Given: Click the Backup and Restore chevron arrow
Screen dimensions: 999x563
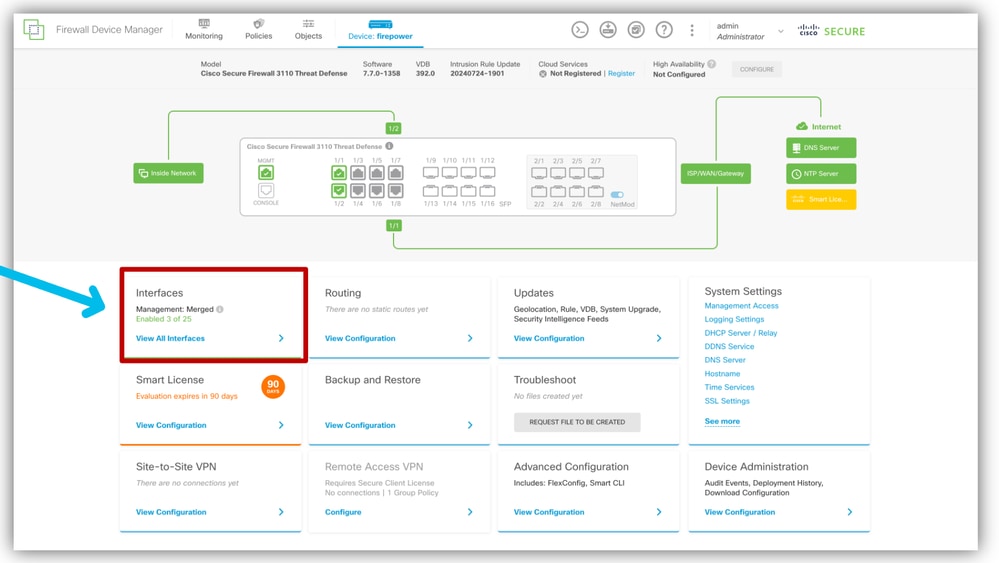Looking at the screenshot, I should [x=470, y=425].
